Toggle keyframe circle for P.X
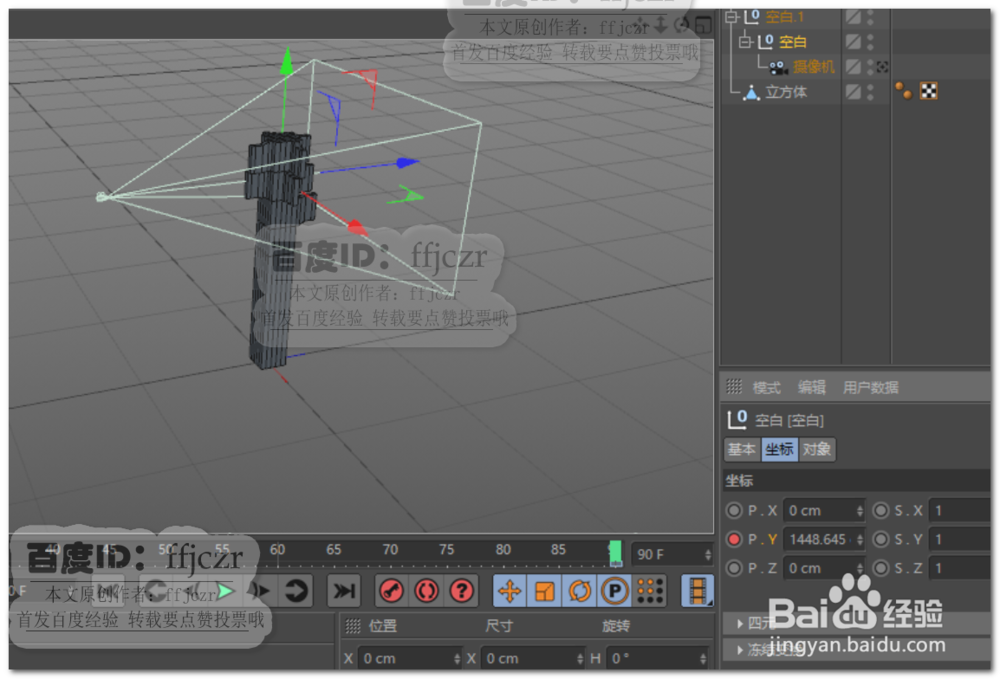The width and height of the screenshot is (1000, 679). coord(734,511)
